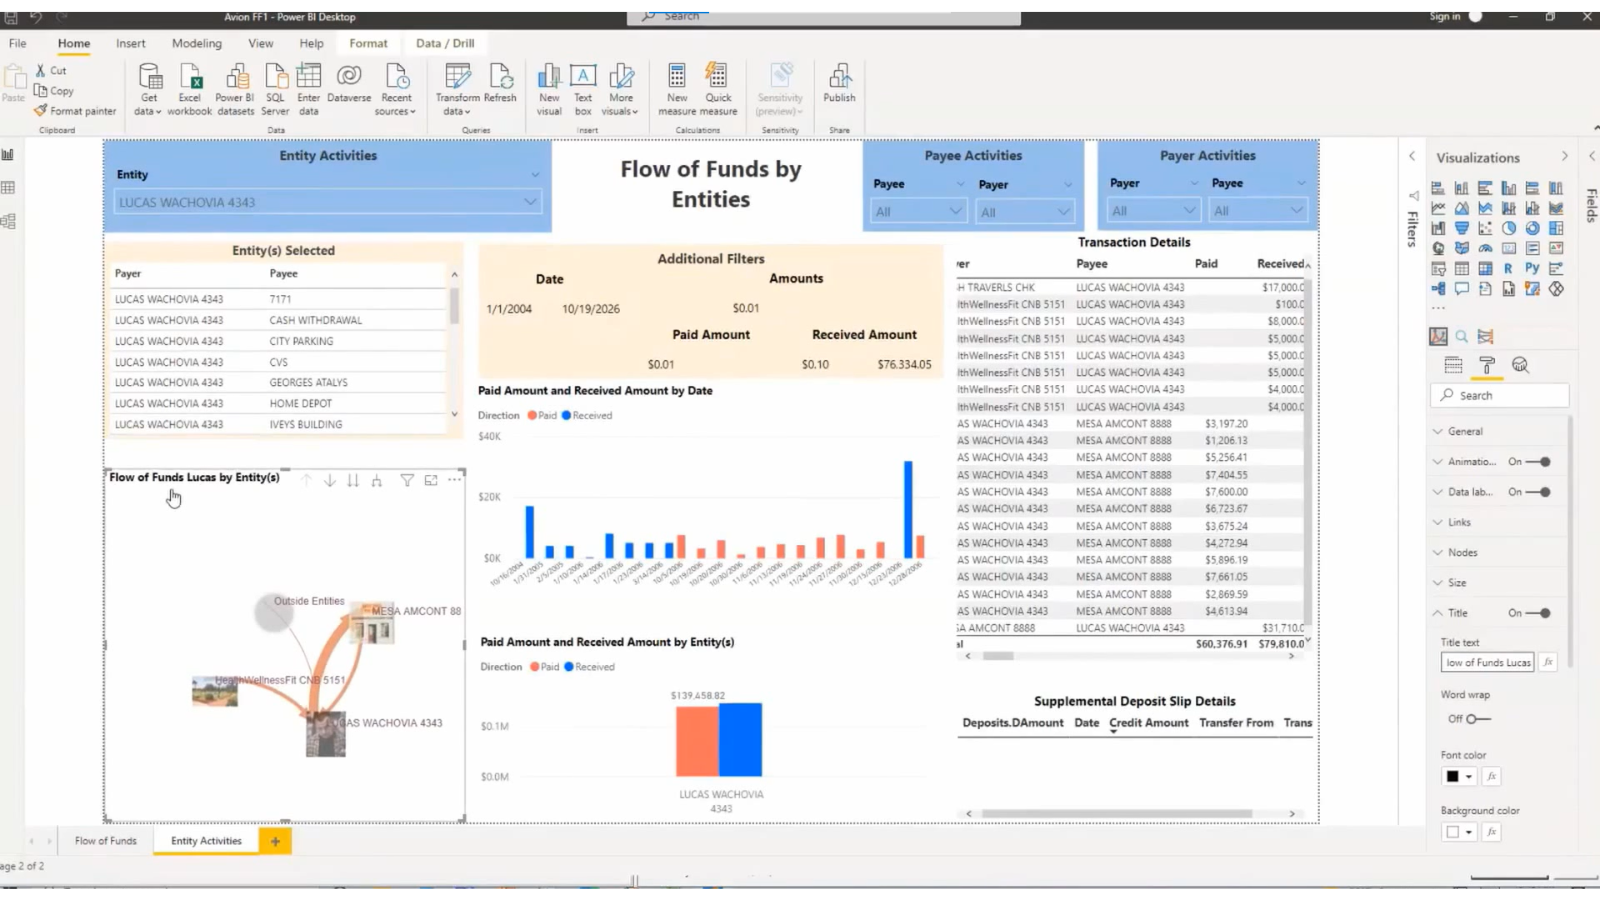This screenshot has width=1600, height=900.
Task: Open the Format paint roller tab
Action: pos(1487,365)
